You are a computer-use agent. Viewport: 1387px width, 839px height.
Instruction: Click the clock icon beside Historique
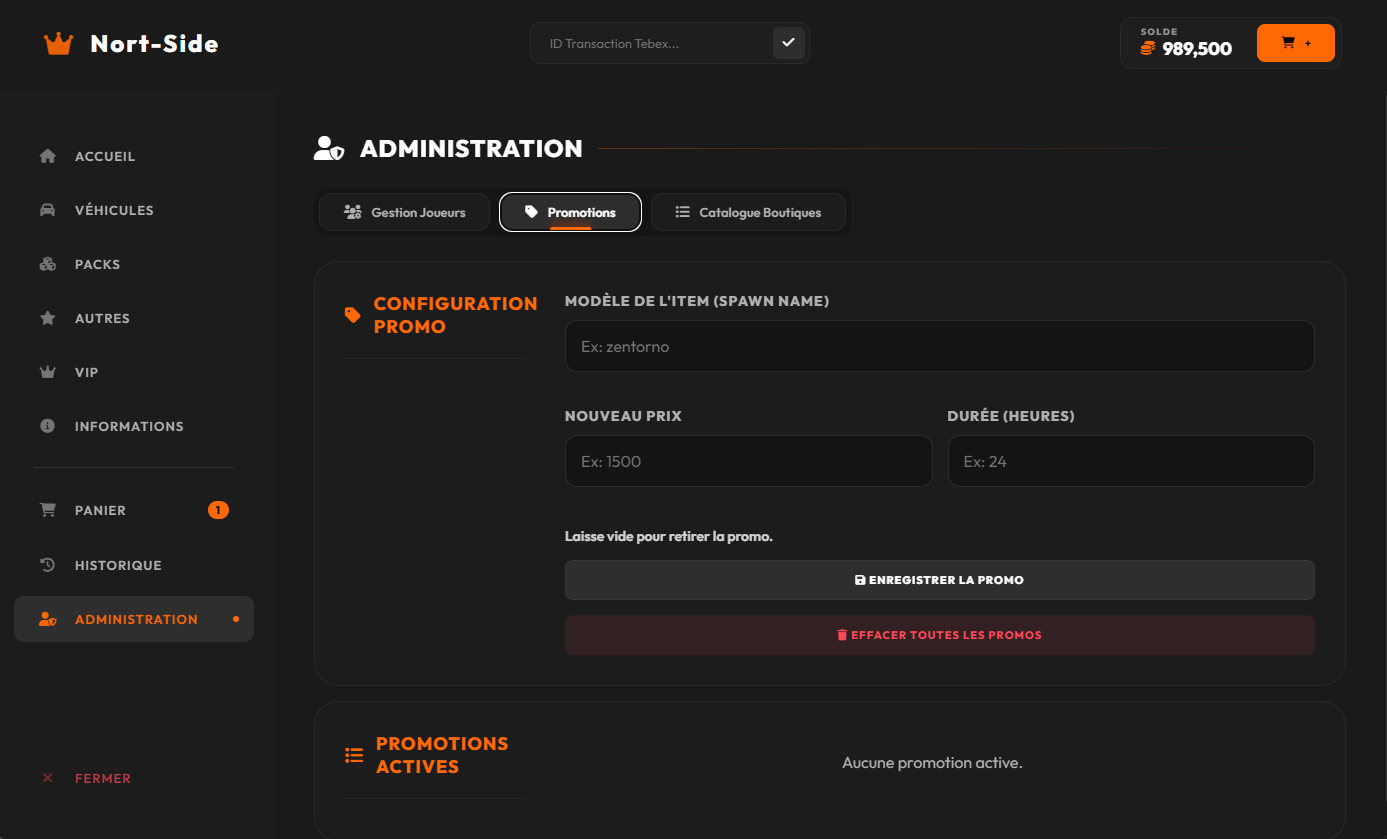click(x=47, y=565)
